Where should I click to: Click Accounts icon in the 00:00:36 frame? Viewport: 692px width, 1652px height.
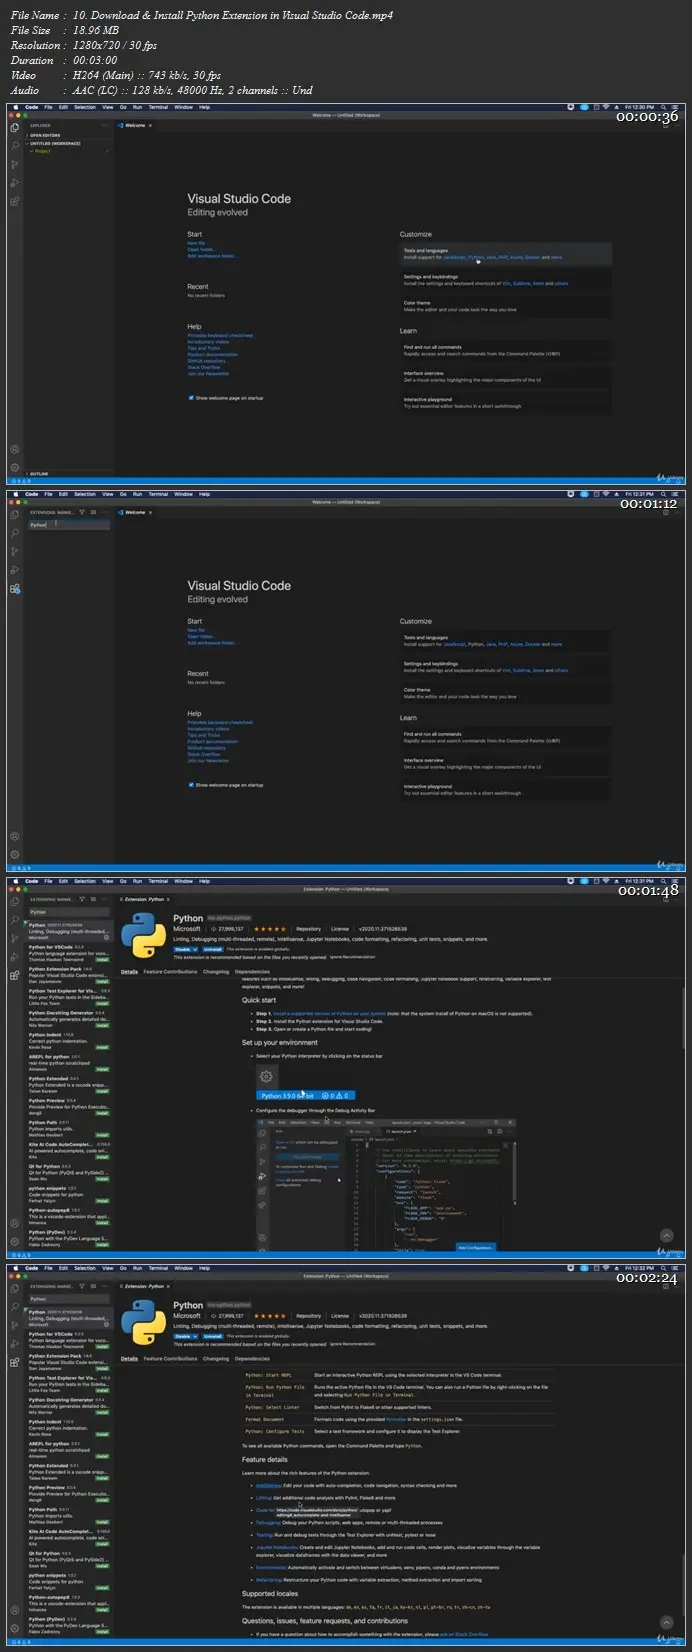14,449
